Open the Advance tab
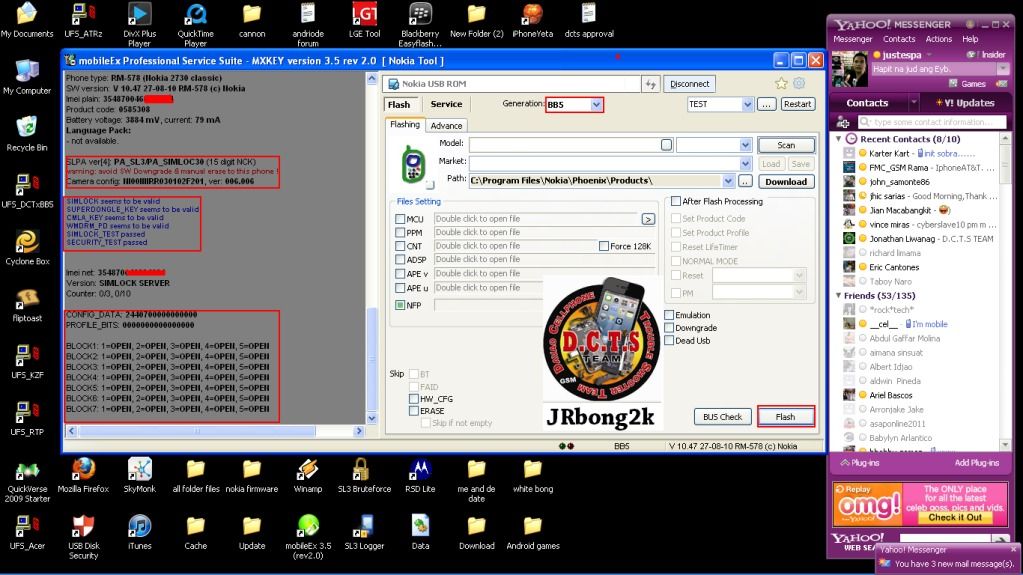Viewport: 1023px width, 575px height. pyautogui.click(x=446, y=125)
